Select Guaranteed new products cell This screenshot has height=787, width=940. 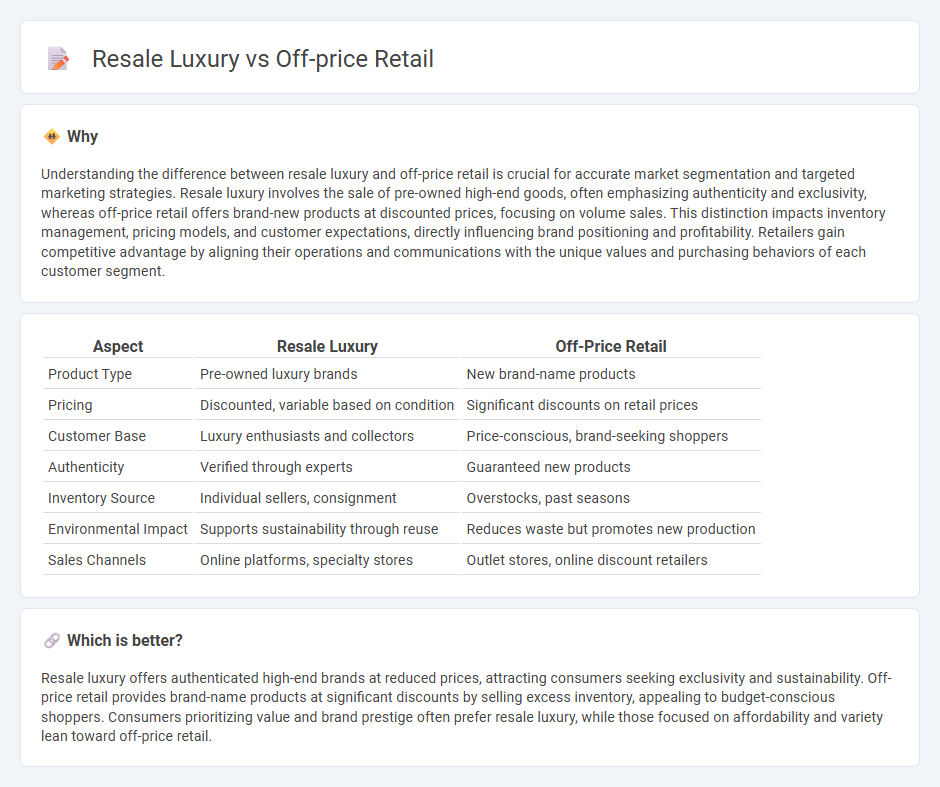click(x=549, y=468)
